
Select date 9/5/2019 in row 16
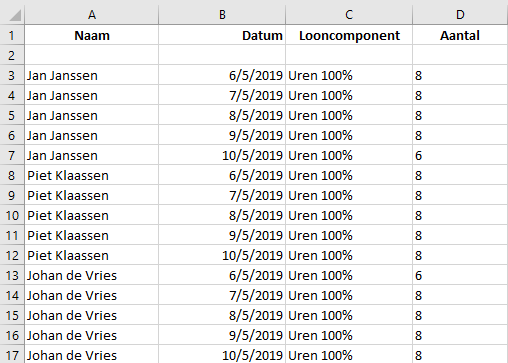222,335
